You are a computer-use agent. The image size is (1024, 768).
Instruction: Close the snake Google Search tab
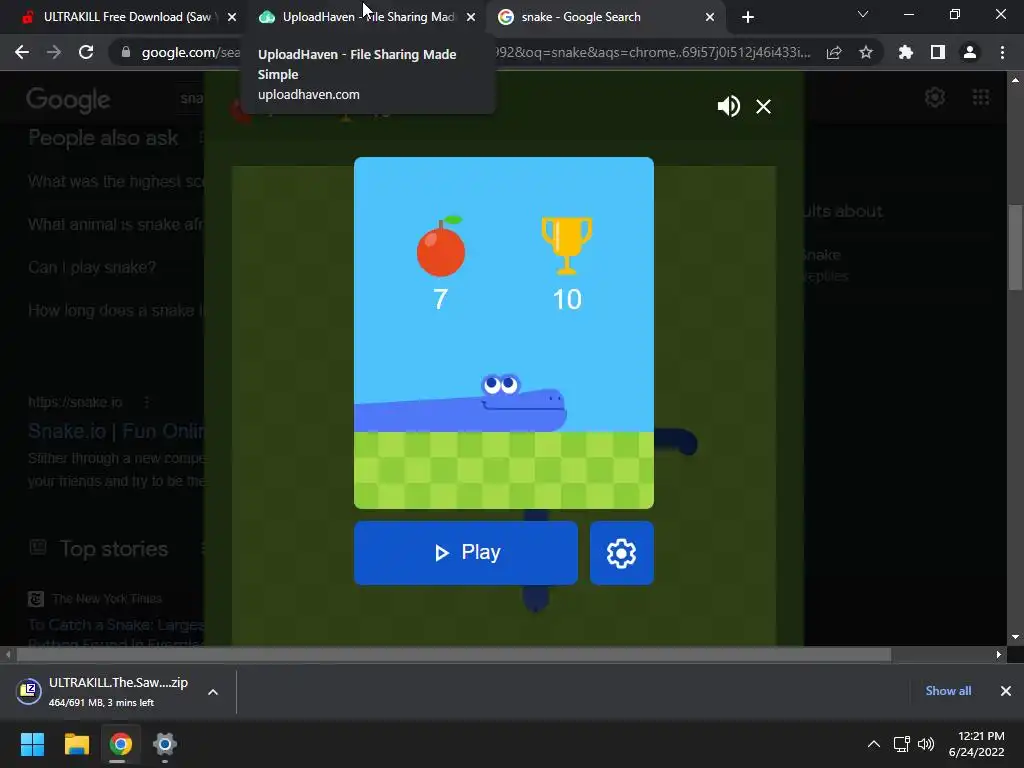click(710, 17)
